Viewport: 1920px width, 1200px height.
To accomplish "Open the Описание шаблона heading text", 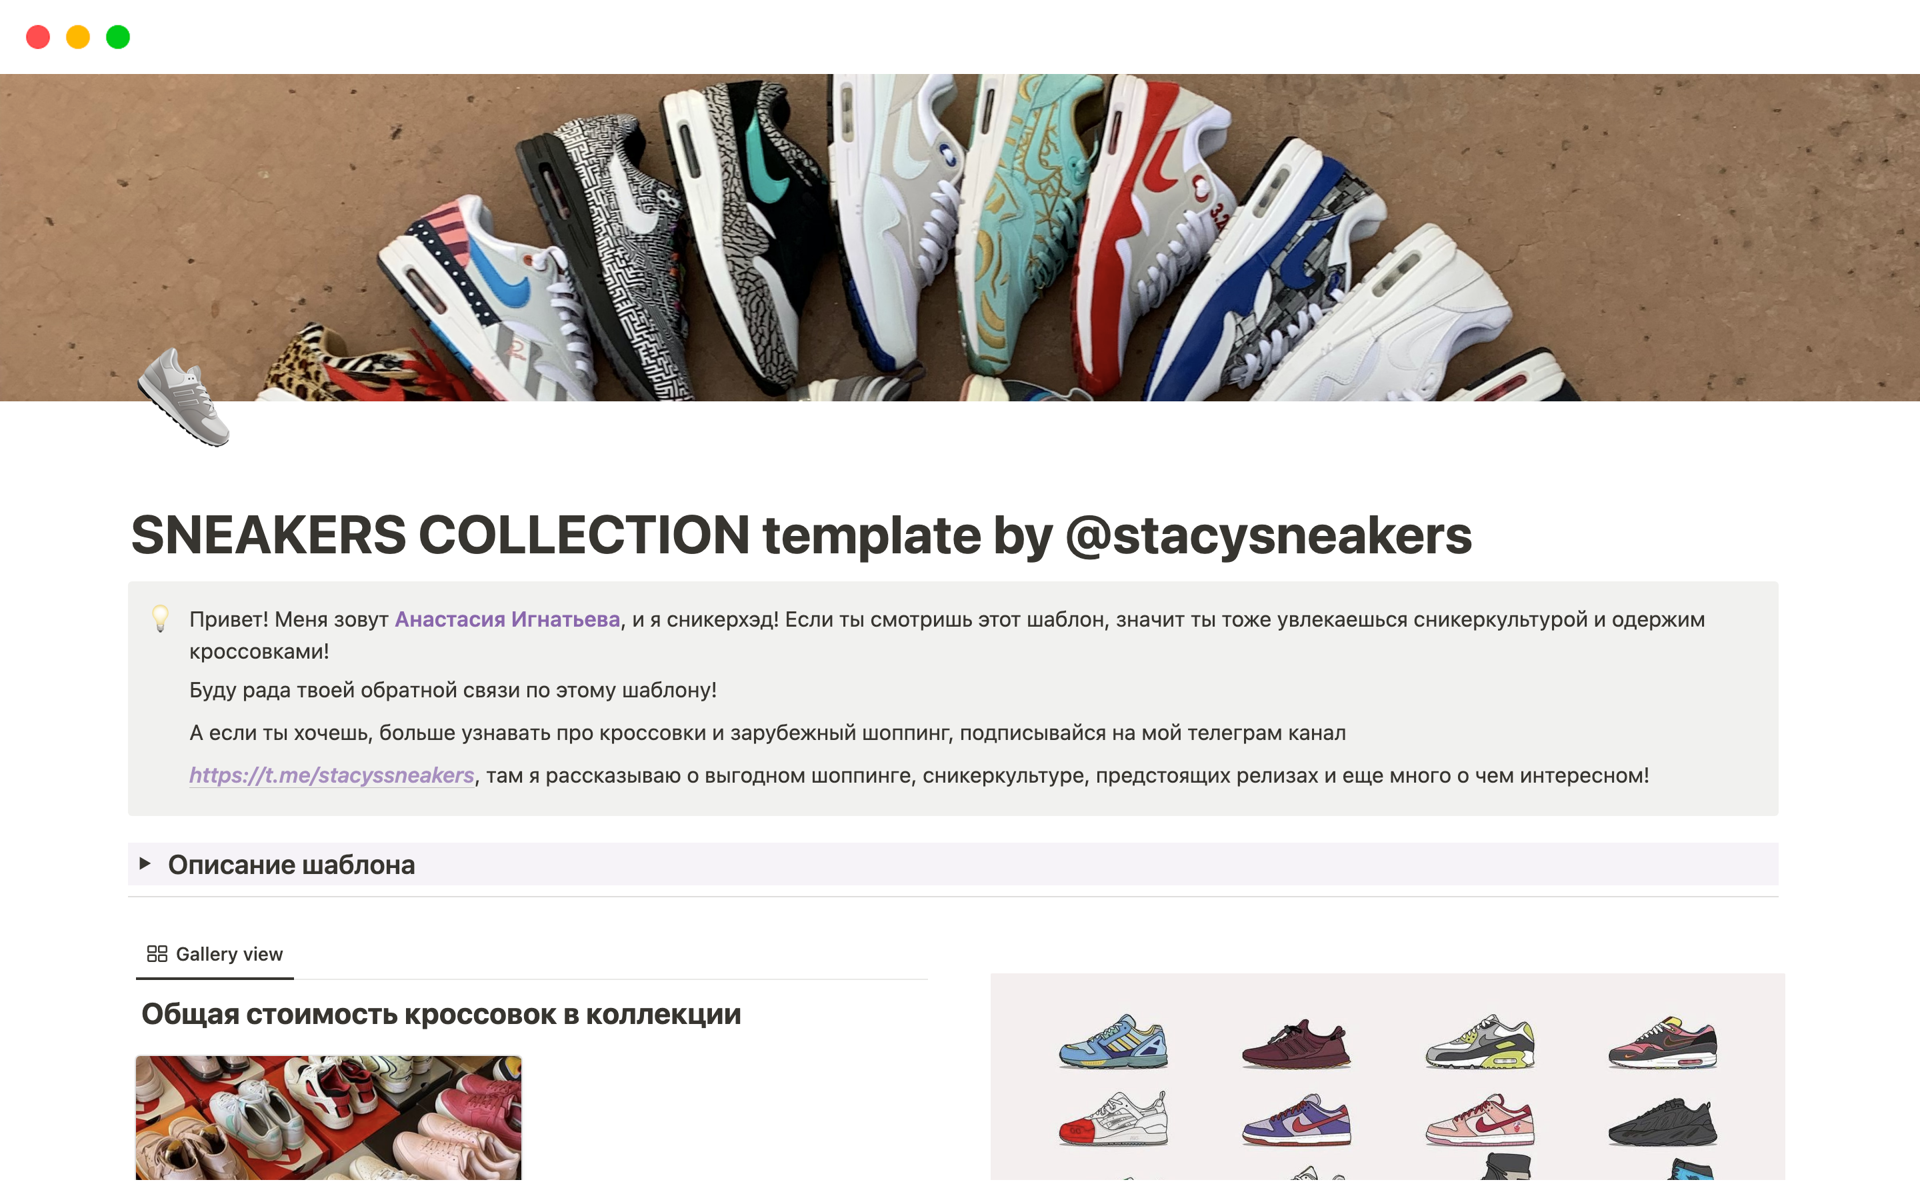I will pyautogui.click(x=291, y=865).
